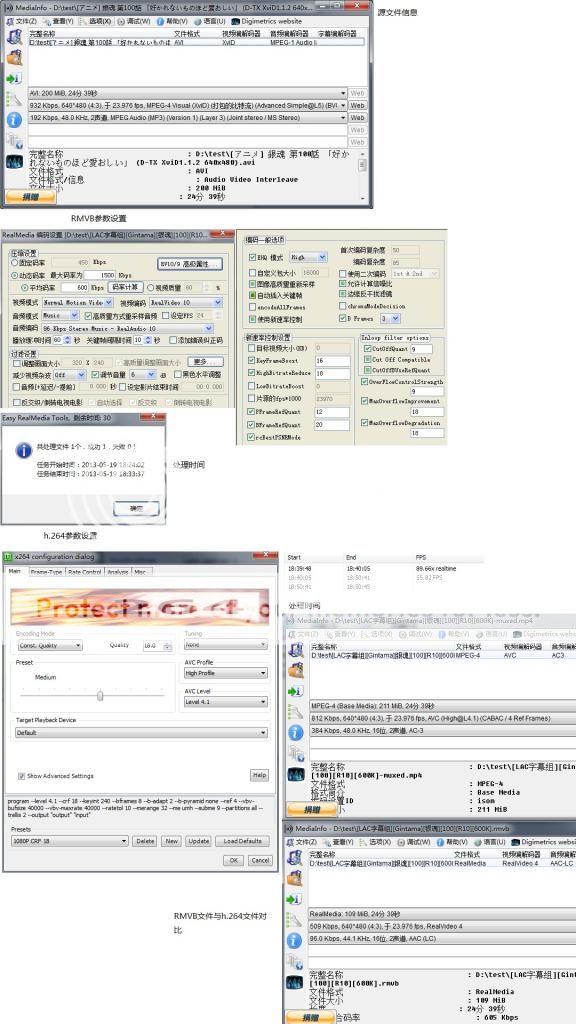Open folder icon in the AVI MediaInfo window

coord(14,57)
